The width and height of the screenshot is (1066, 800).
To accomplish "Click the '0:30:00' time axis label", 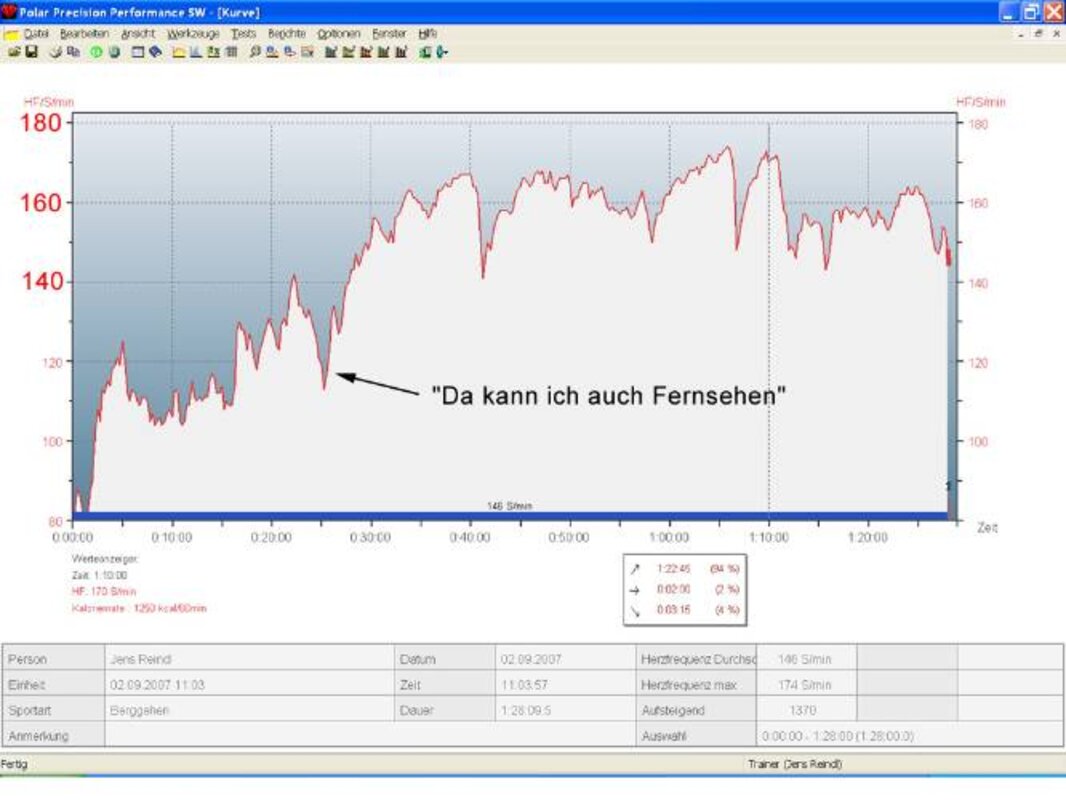I will 371,537.
